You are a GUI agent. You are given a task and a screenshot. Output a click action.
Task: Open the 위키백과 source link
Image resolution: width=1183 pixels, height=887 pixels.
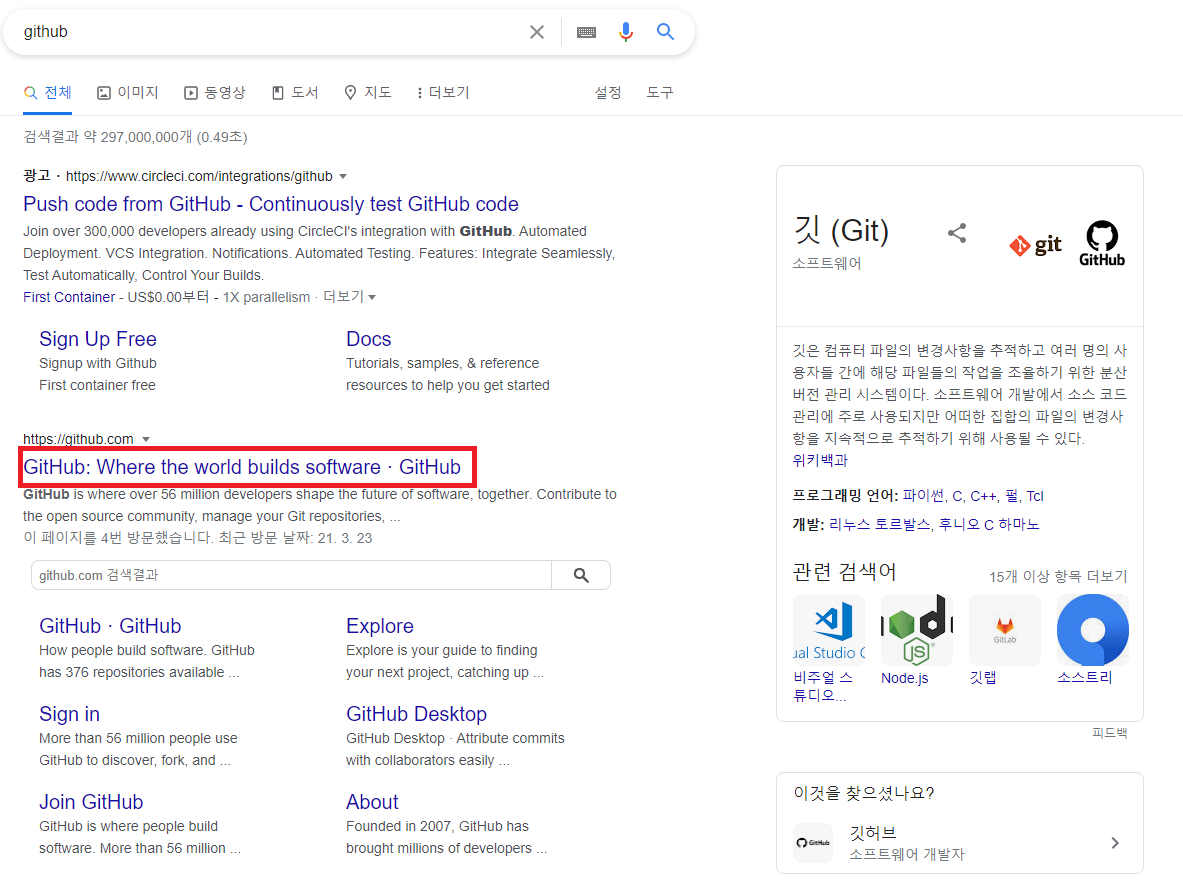coord(820,460)
